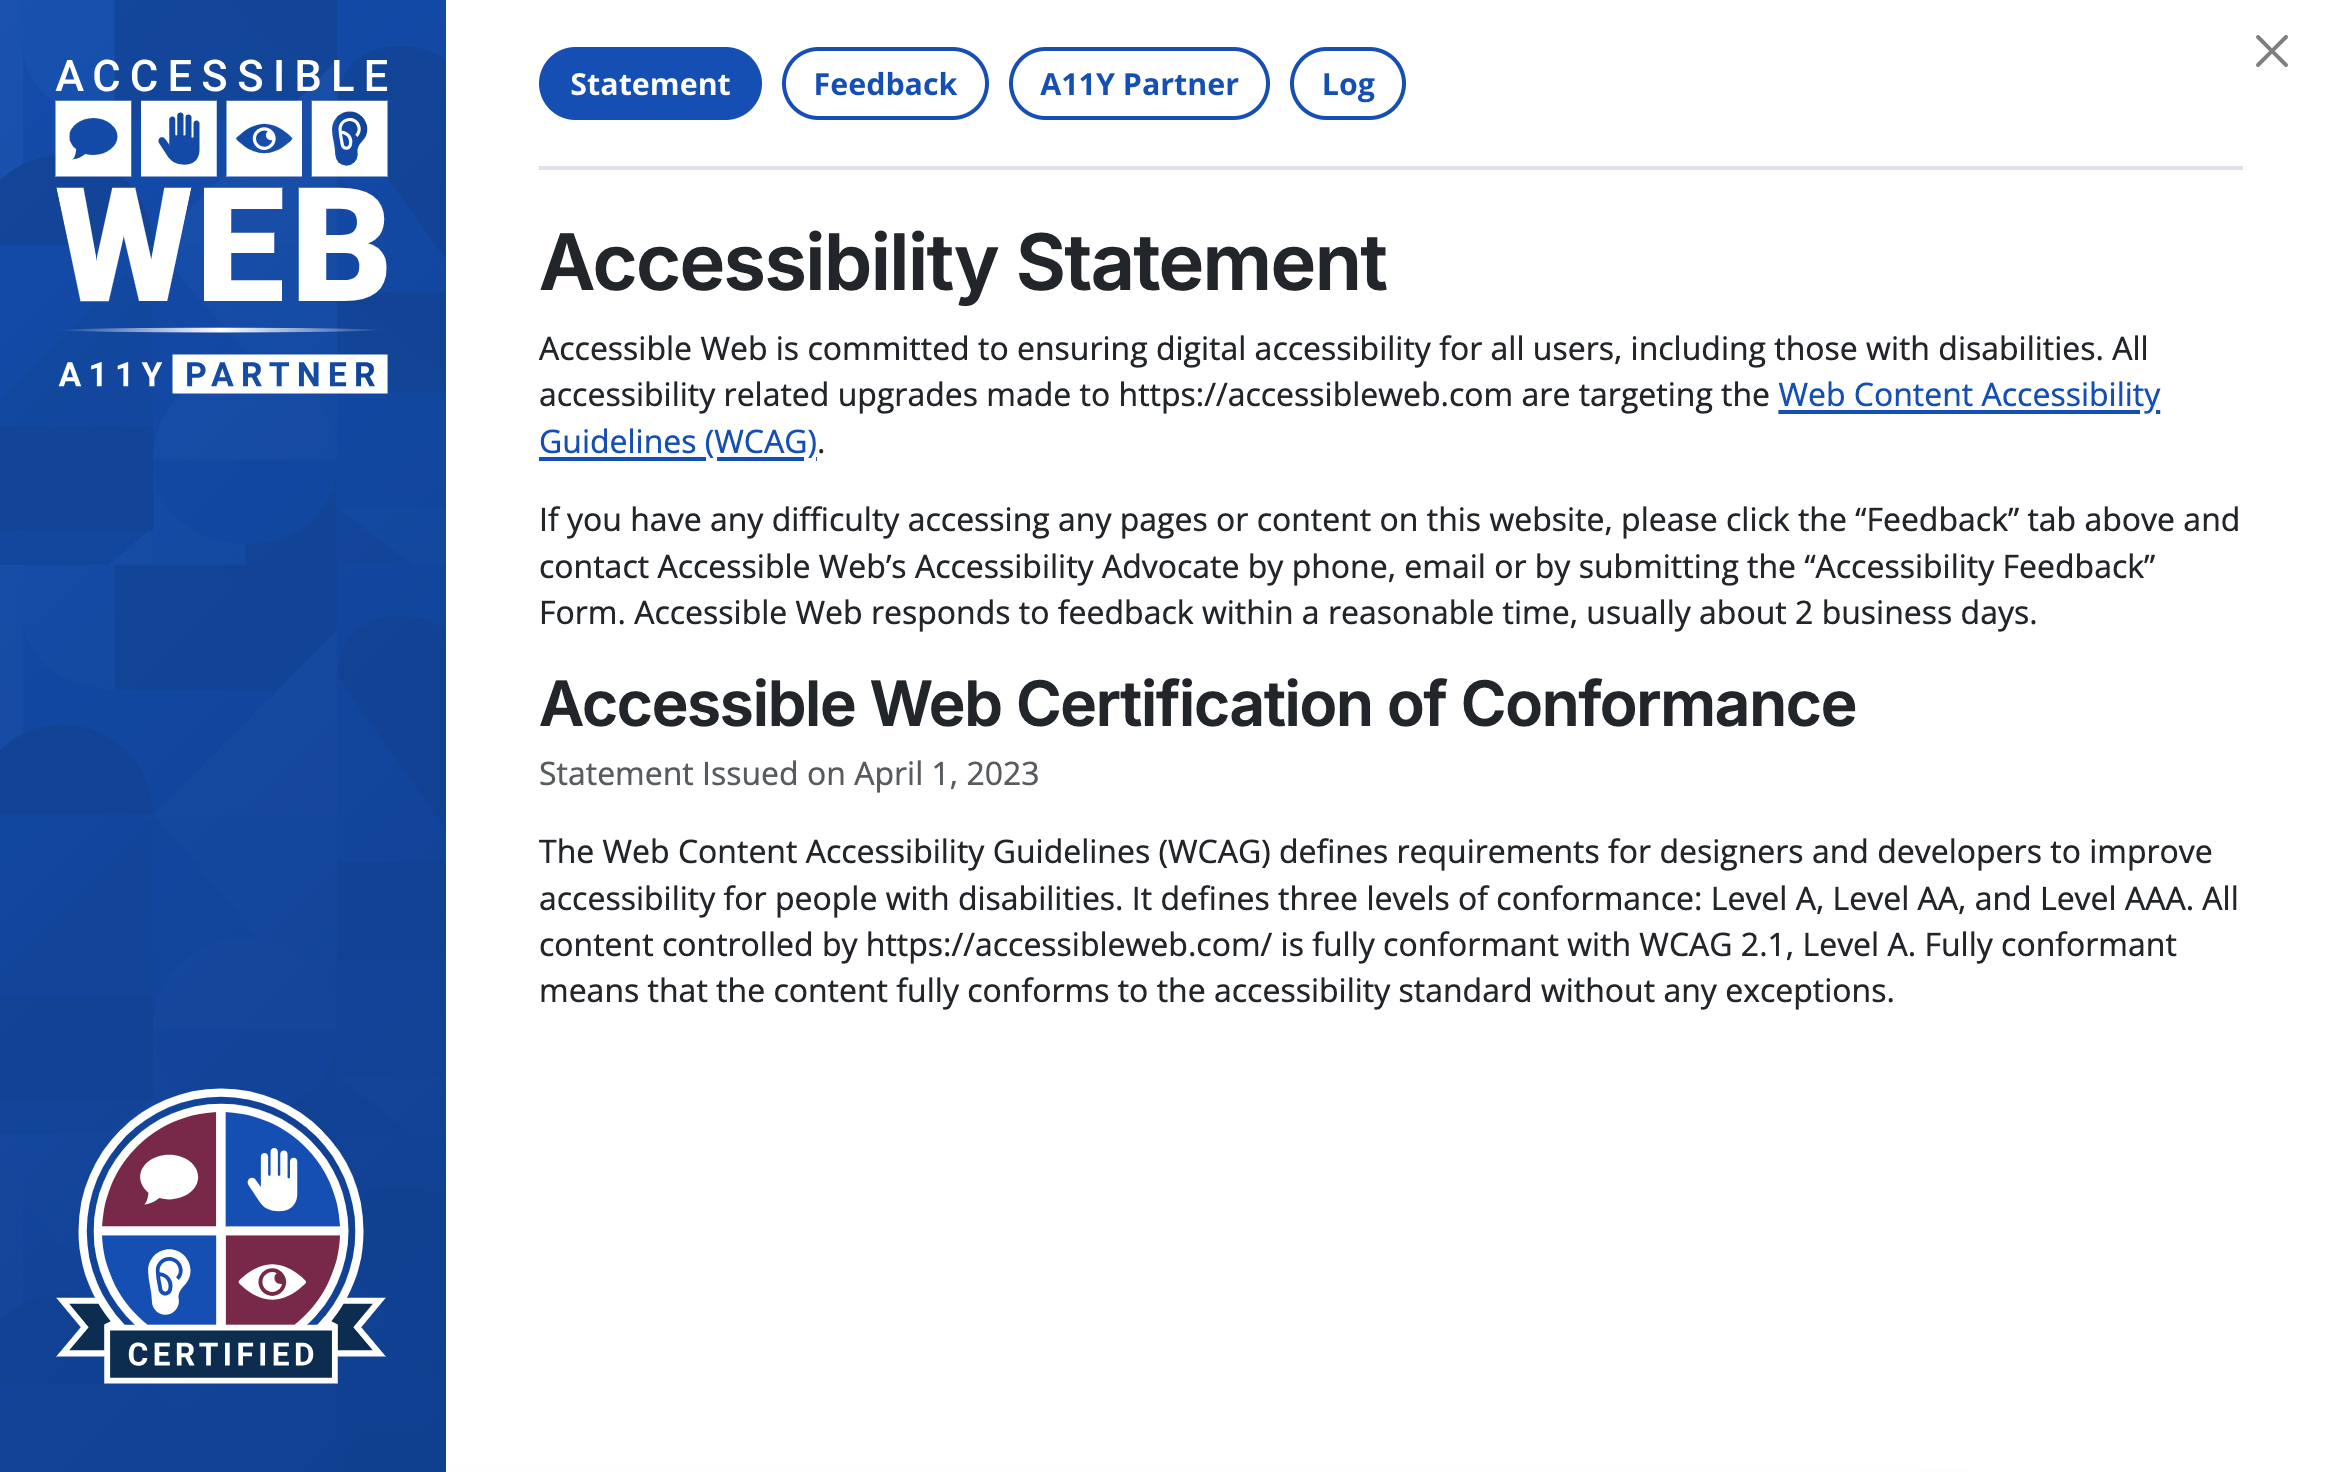Click the text 'fully conformant with WCAG 2.1, Level A'

tap(1610, 945)
